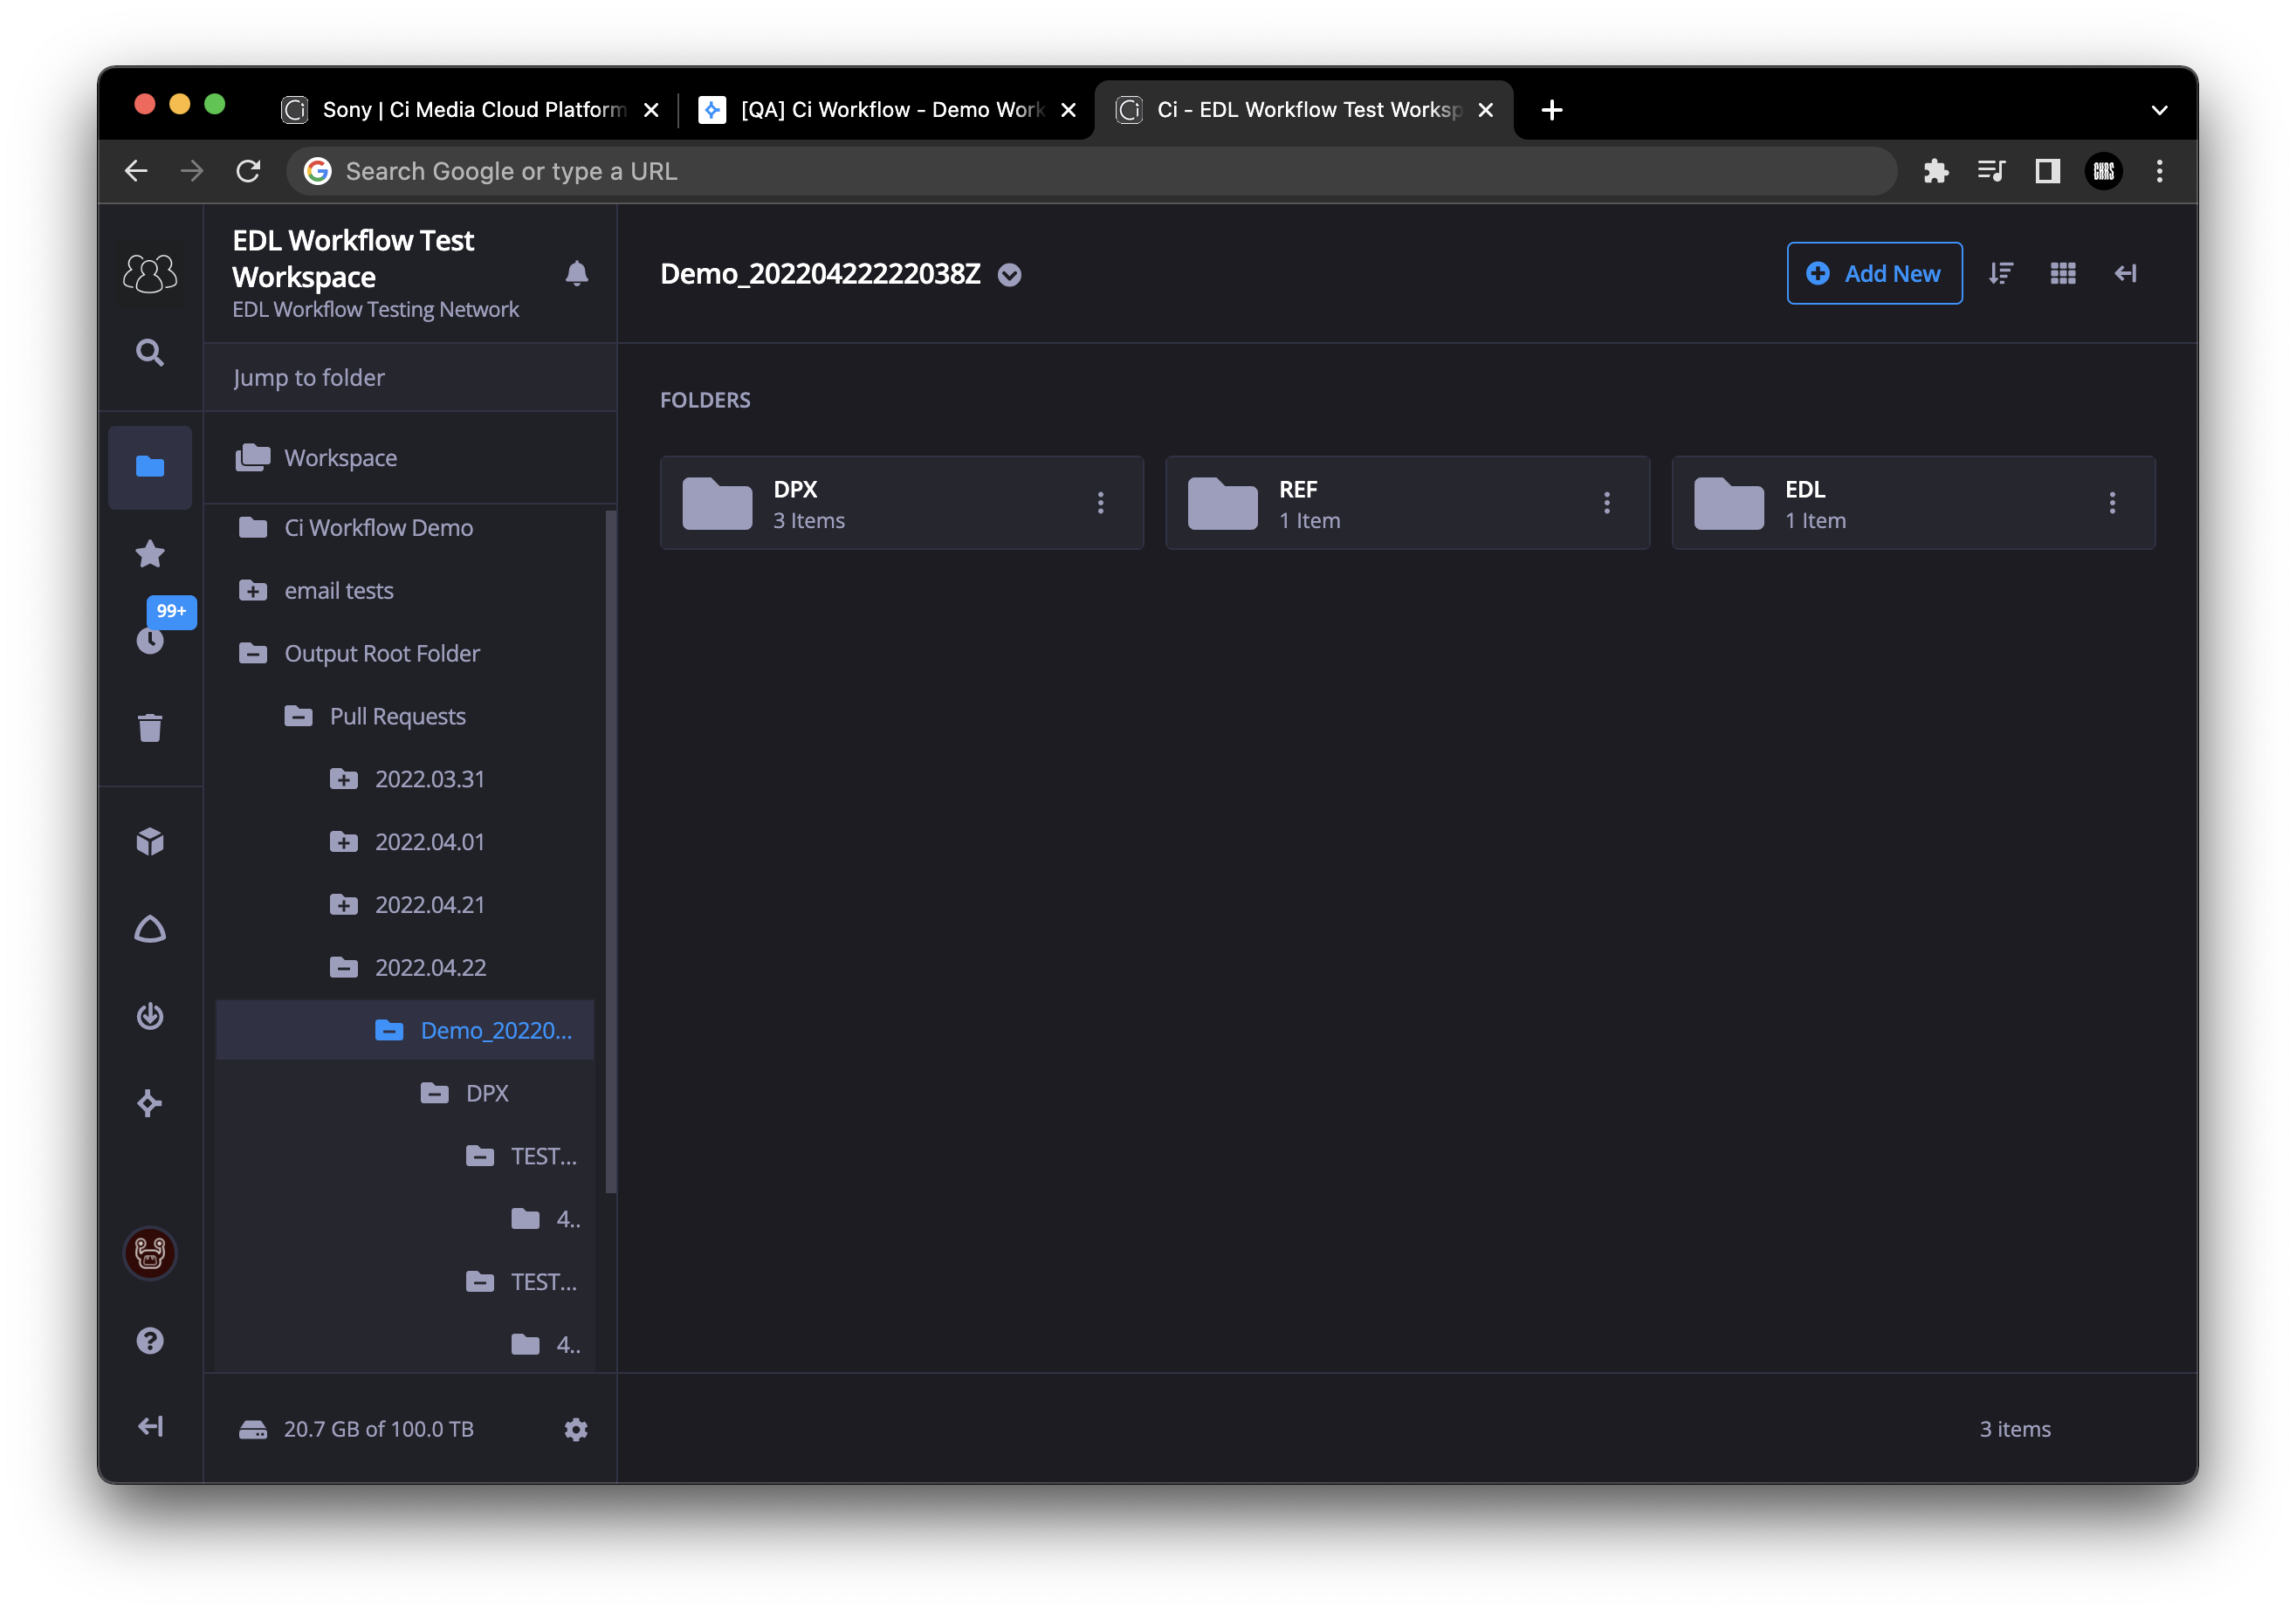Open recent activity clock icon with 99+ badge
2296x1613 pixels.
pos(150,638)
